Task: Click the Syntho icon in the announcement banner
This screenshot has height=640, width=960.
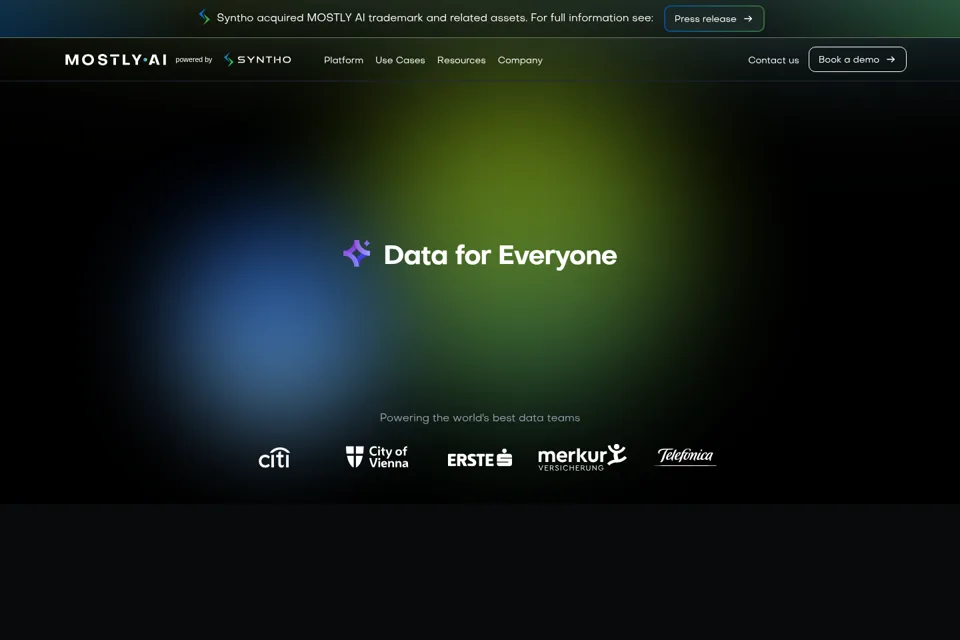Action: 204,18
